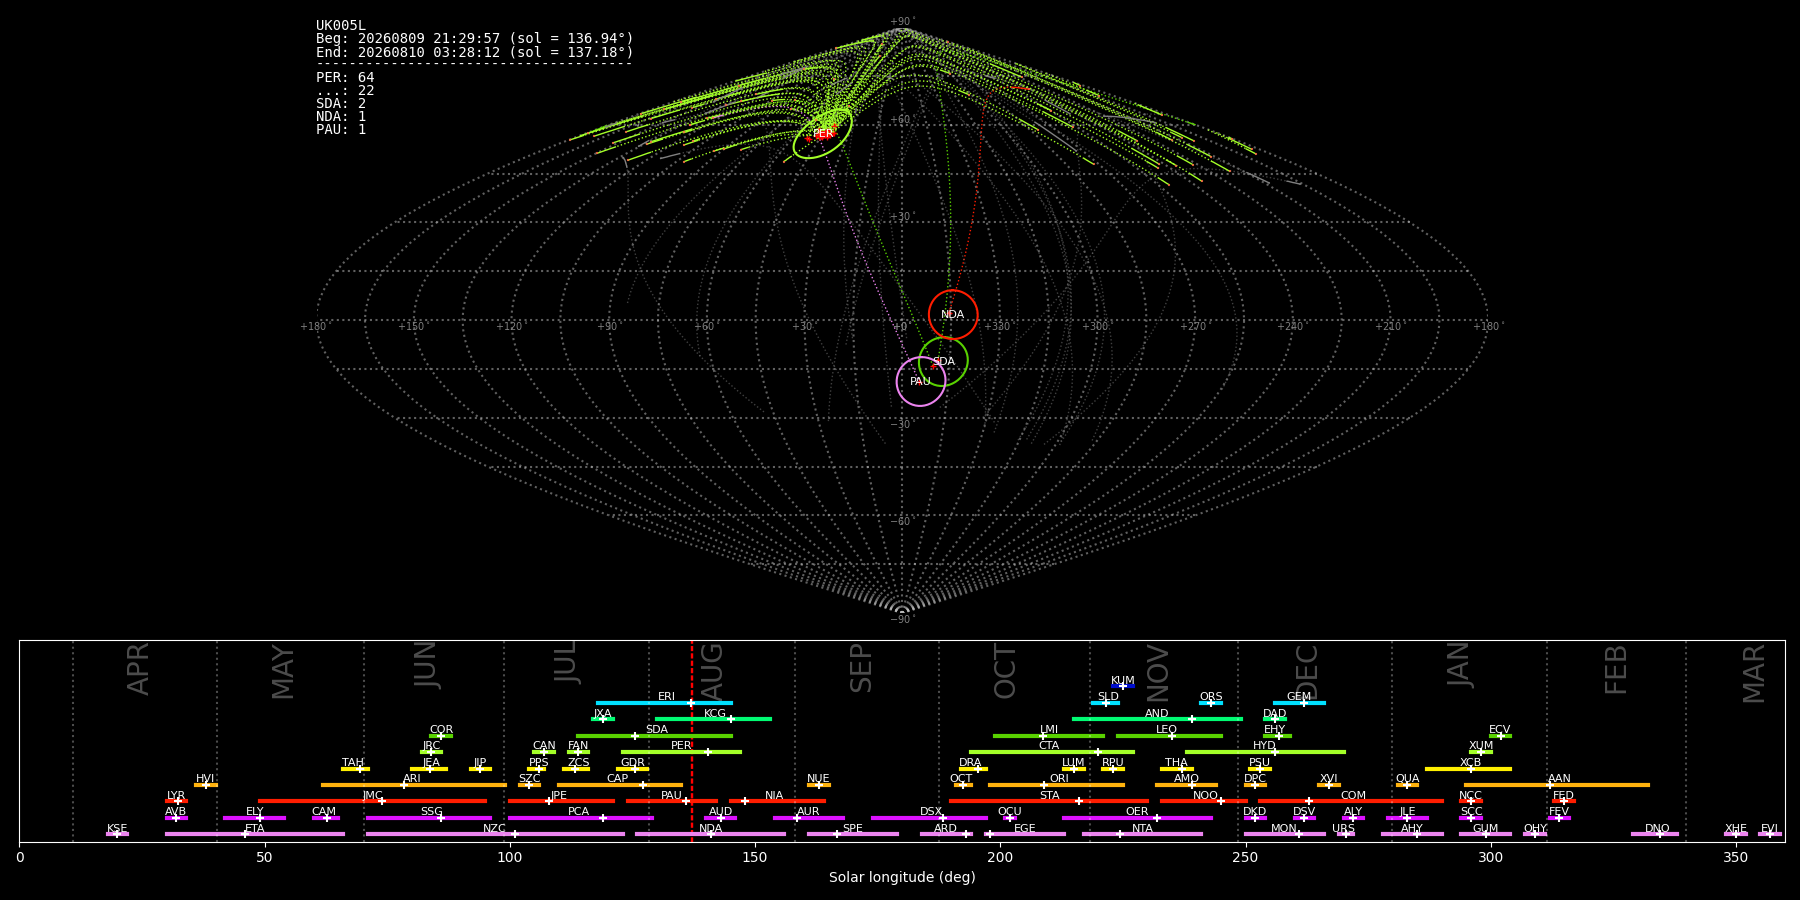Select the ORI shower activity bar
Screen dimensions: 1800x900
coord(1056,785)
